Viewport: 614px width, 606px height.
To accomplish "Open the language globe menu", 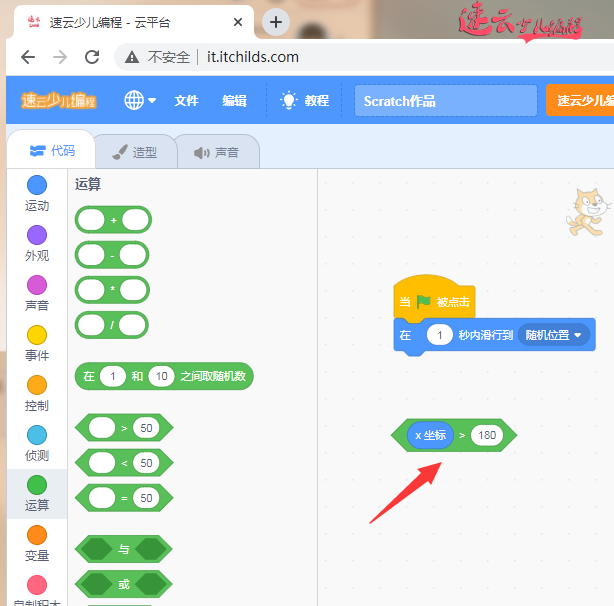I will 140,100.
